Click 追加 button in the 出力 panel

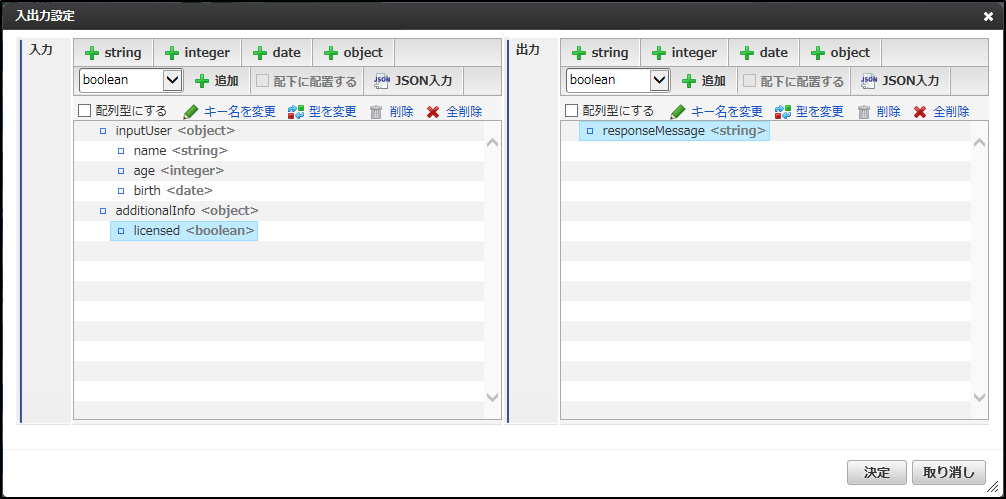click(704, 81)
